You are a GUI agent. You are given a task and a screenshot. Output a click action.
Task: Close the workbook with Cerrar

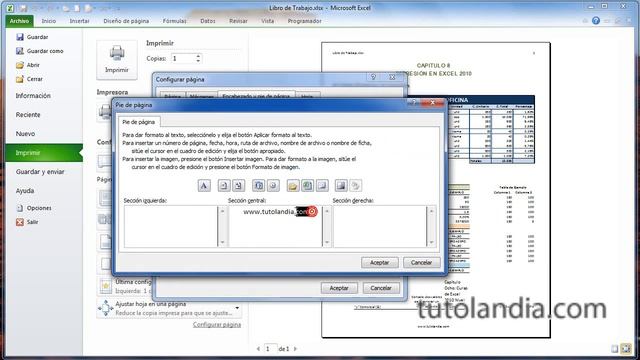[29, 79]
